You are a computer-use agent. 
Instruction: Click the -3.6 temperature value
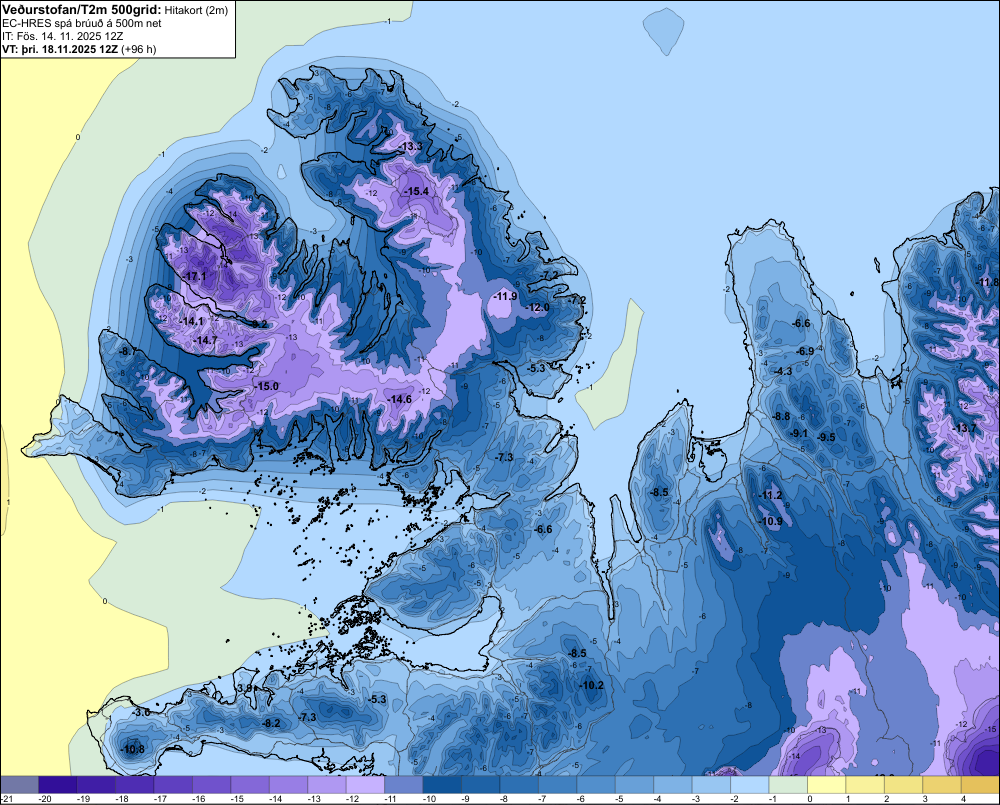[x=142, y=713]
